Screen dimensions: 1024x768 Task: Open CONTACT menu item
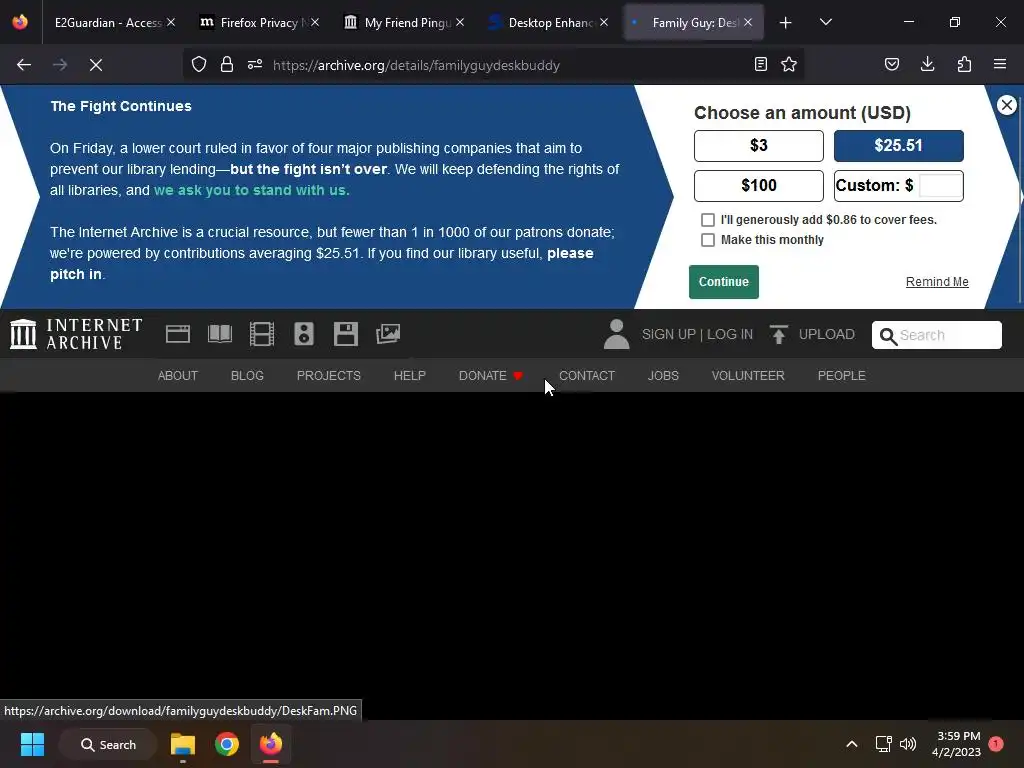586,376
